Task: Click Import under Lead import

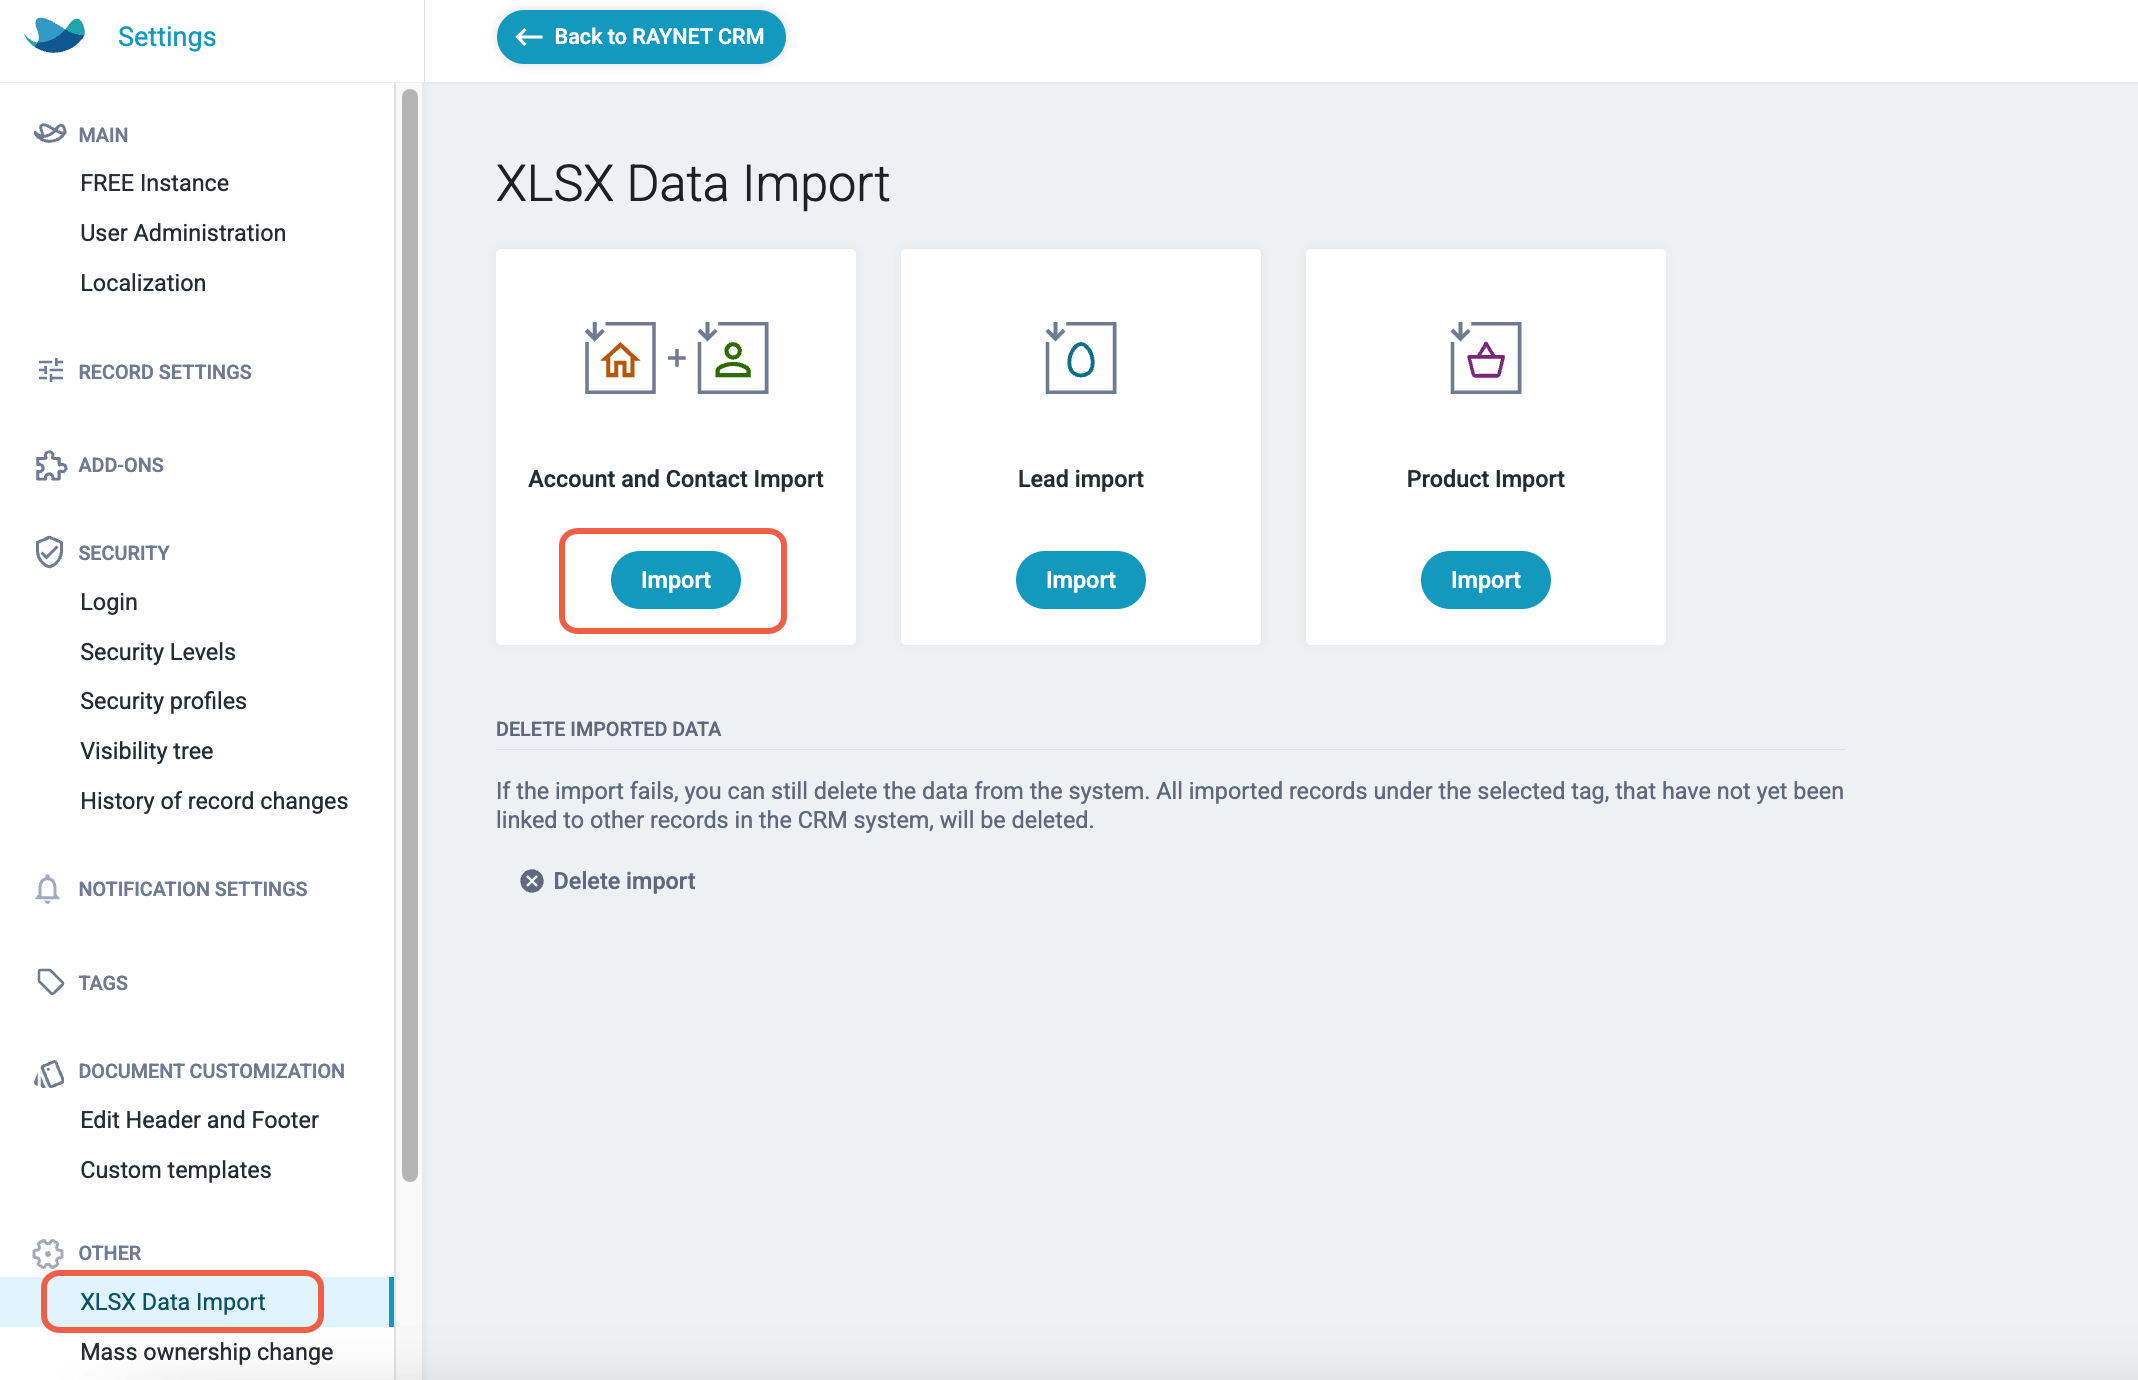Action: tap(1080, 580)
